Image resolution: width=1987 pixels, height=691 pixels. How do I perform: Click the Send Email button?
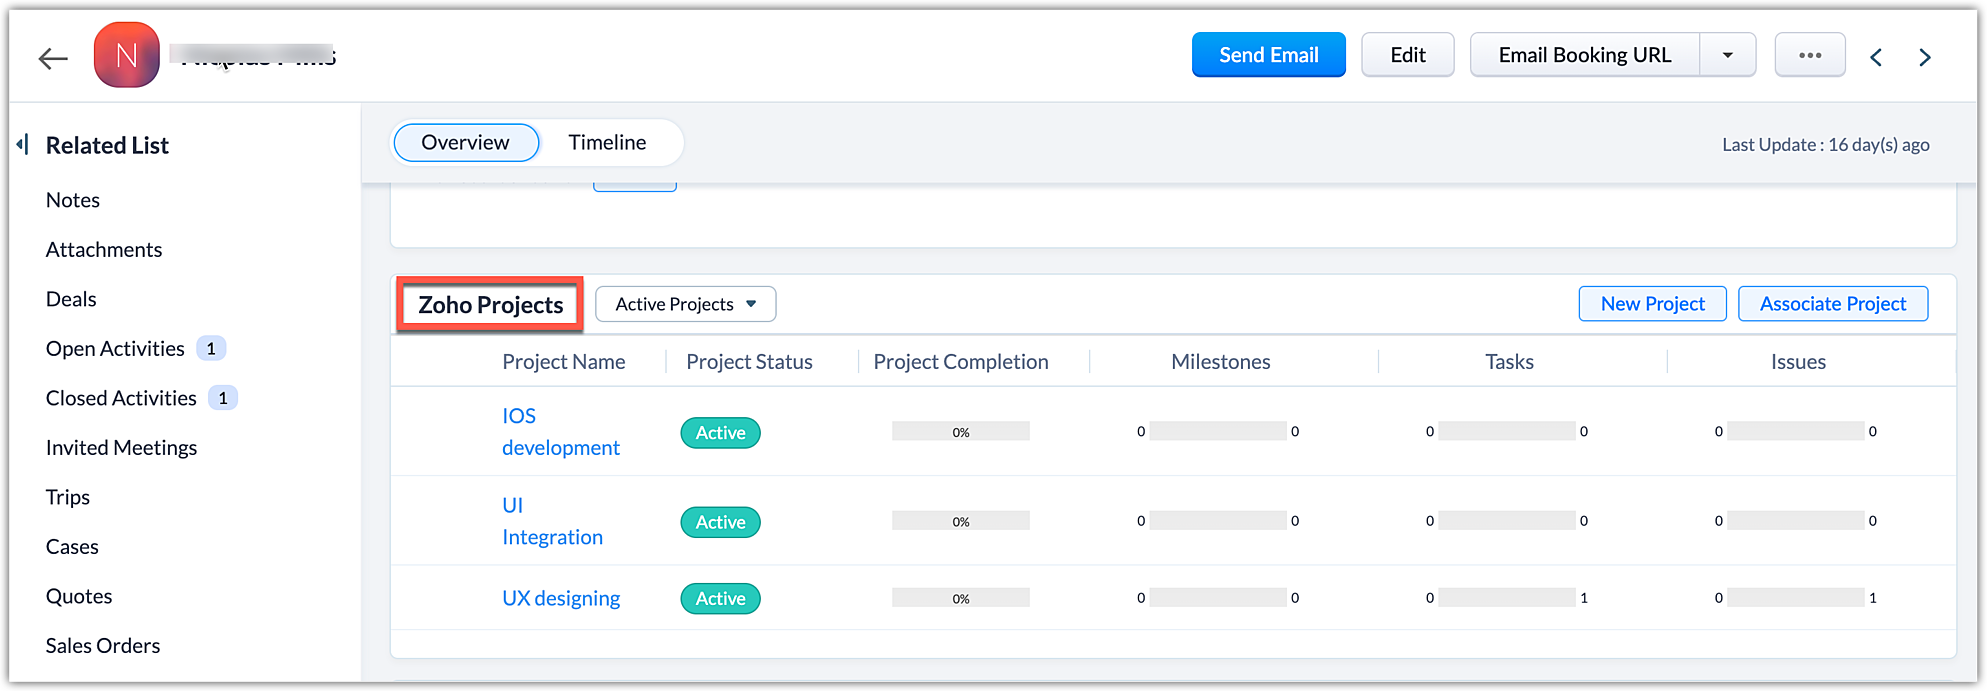coord(1268,55)
